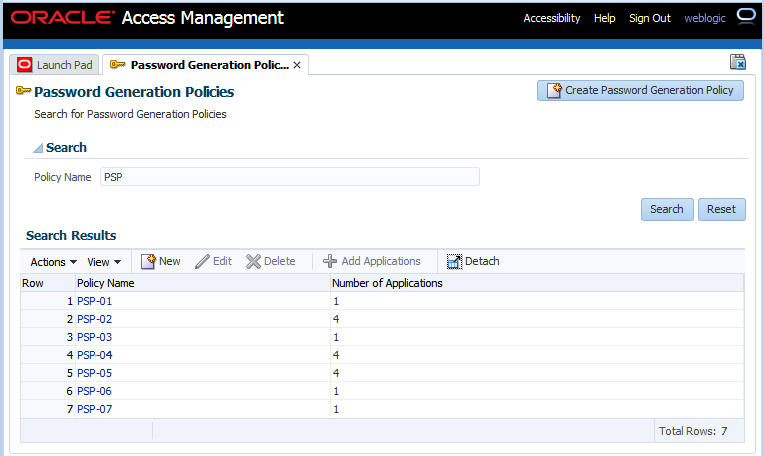Click the Total Rows: 7 footer text
This screenshot has height=456, width=764.
pyautogui.click(x=693, y=431)
